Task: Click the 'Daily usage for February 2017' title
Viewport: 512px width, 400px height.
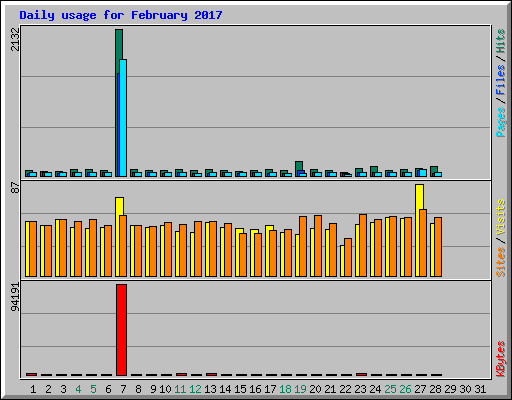Action: (121, 15)
